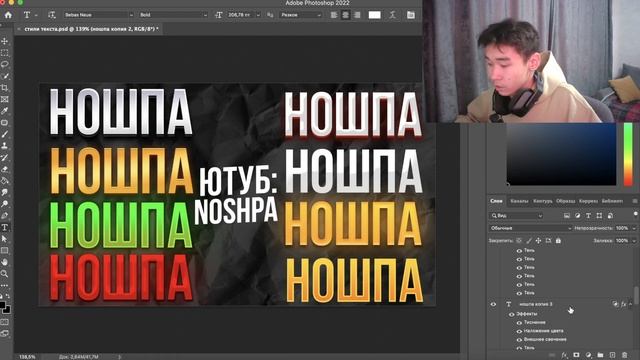The width and height of the screenshot is (640, 360).
Task: Toggle visibility of Внешнее свечение effect
Action: click(x=519, y=340)
